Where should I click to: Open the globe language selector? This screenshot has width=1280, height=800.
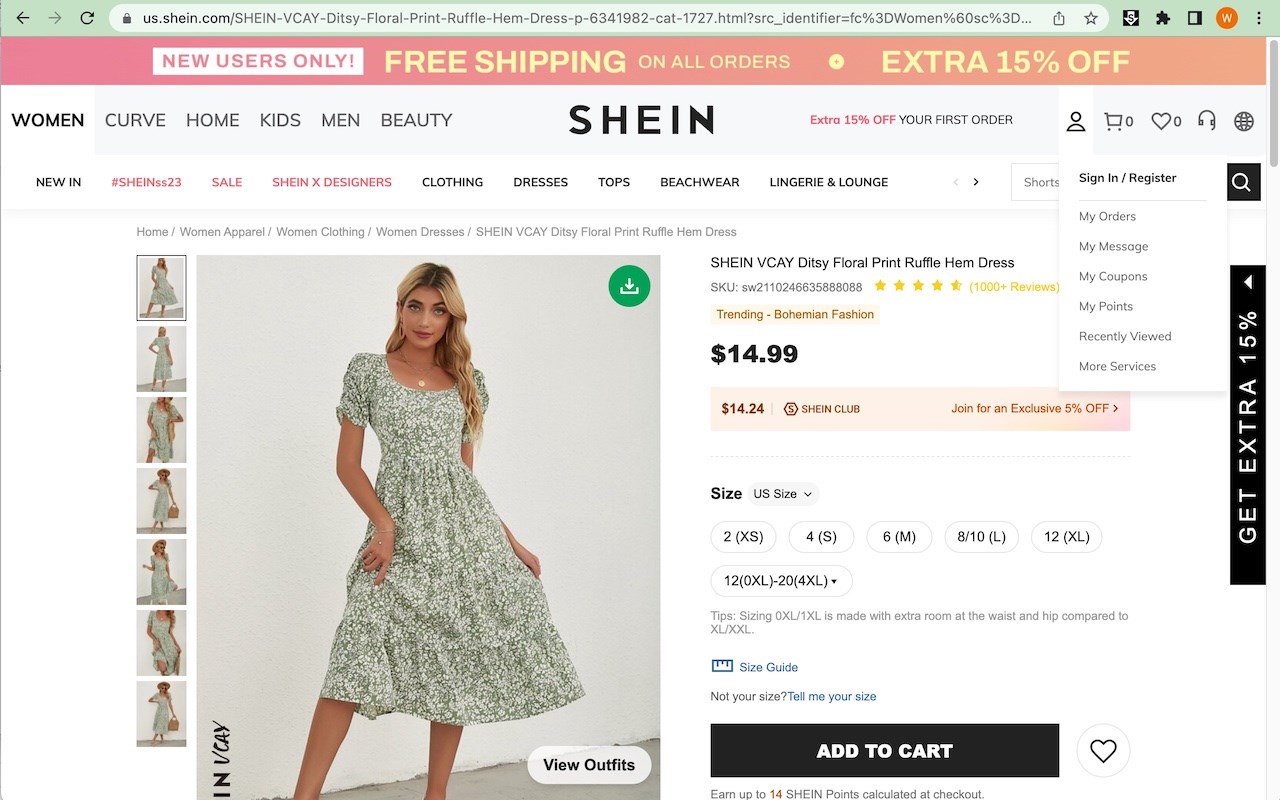[1244, 121]
